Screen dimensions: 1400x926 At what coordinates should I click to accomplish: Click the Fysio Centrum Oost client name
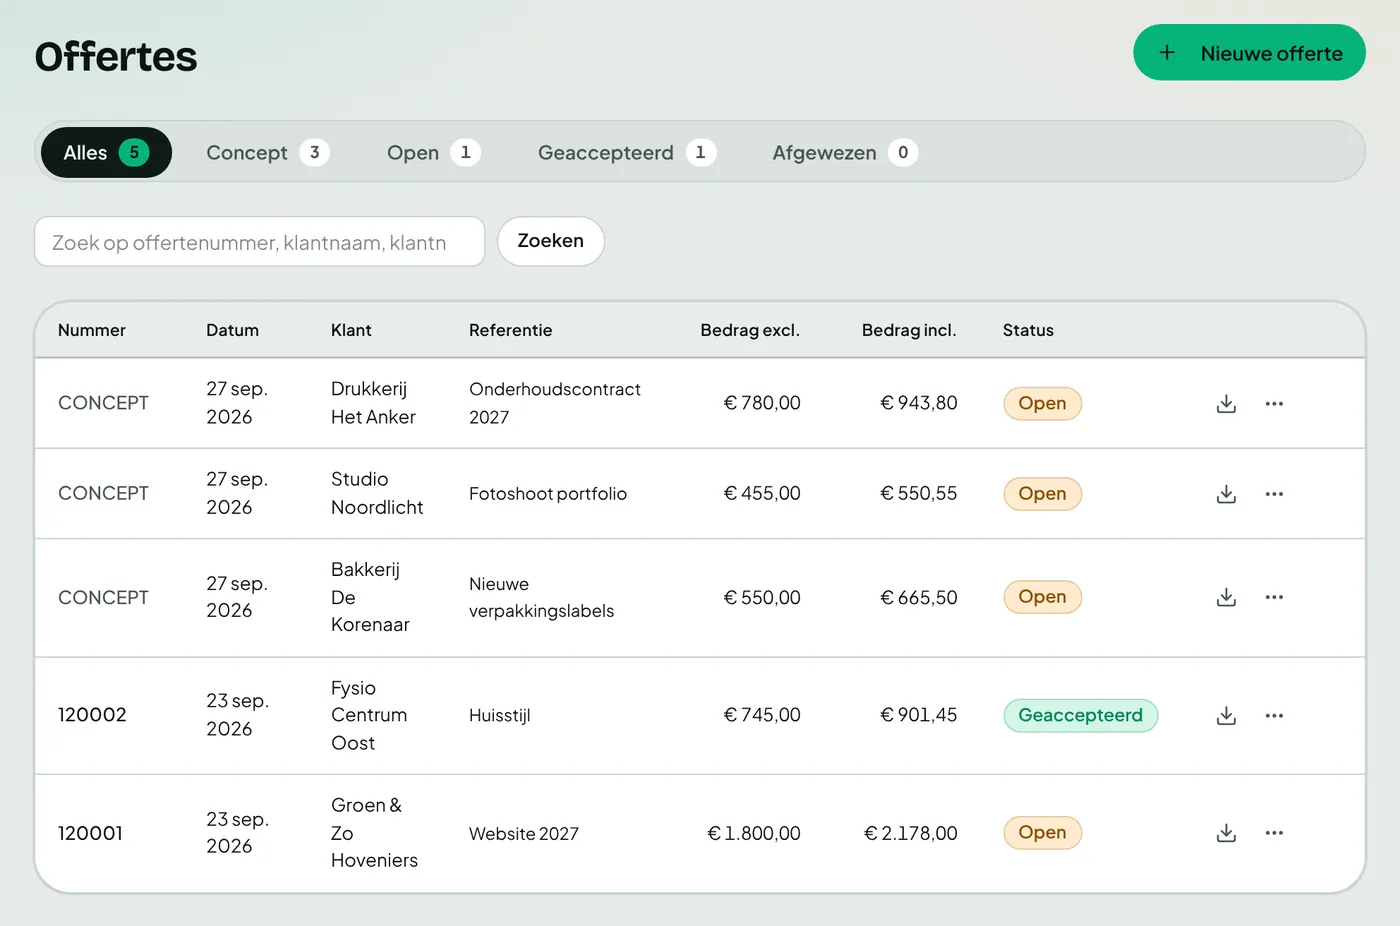(369, 715)
